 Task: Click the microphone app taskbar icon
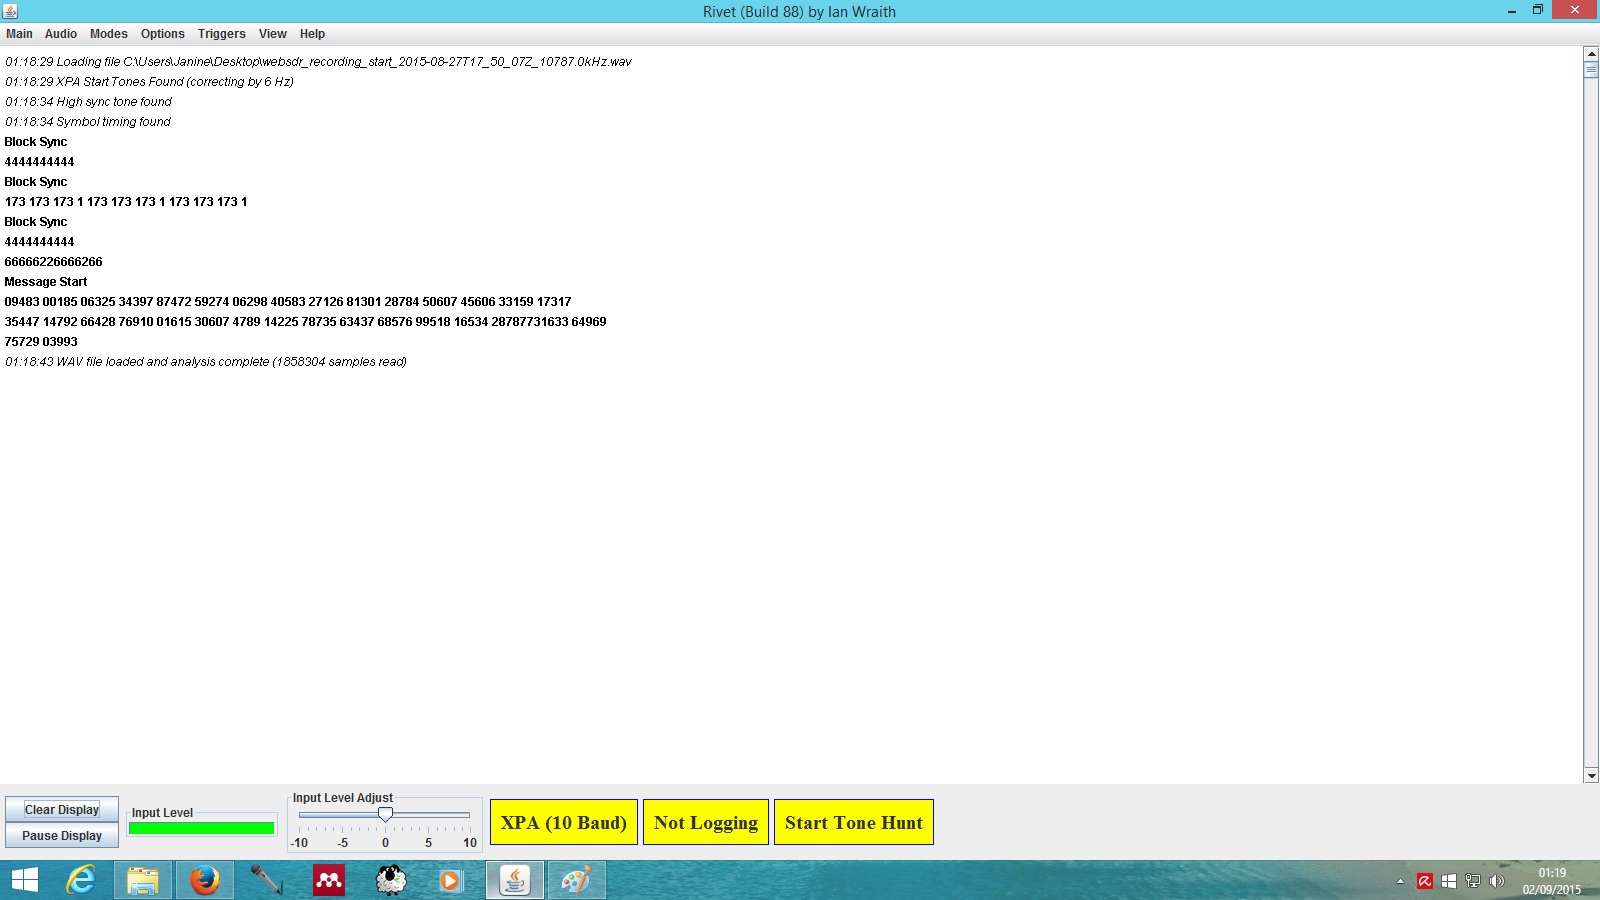266,880
